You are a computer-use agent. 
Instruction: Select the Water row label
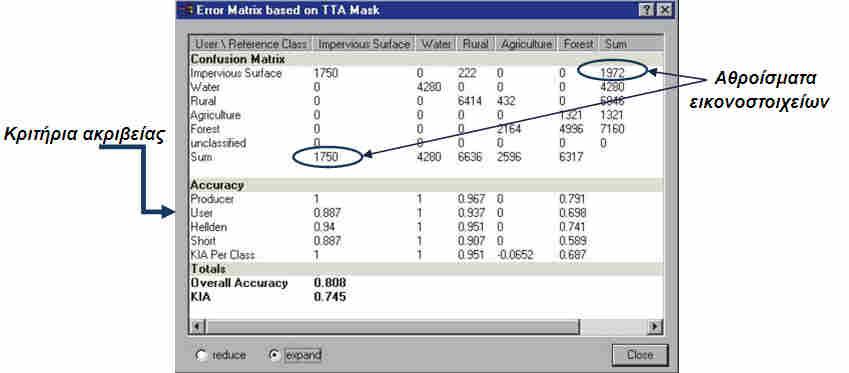click(x=204, y=87)
